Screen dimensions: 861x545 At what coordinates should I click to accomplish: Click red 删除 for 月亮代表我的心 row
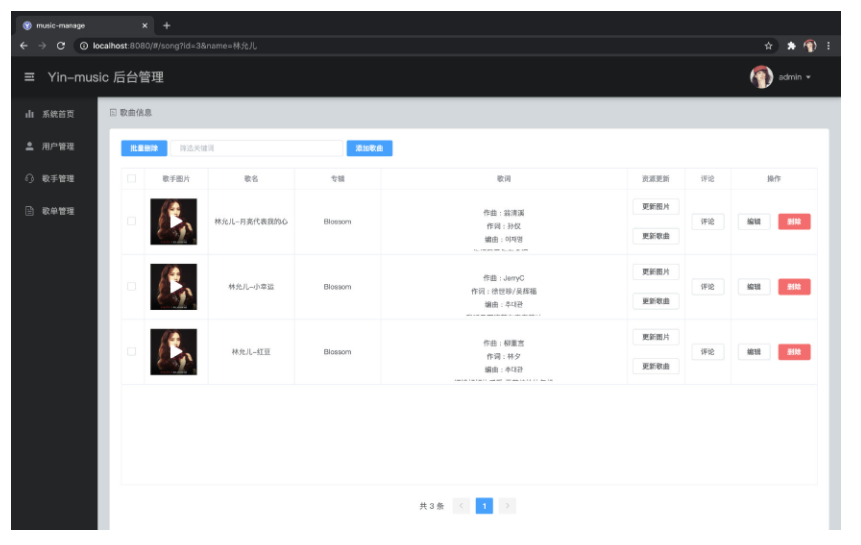point(794,222)
